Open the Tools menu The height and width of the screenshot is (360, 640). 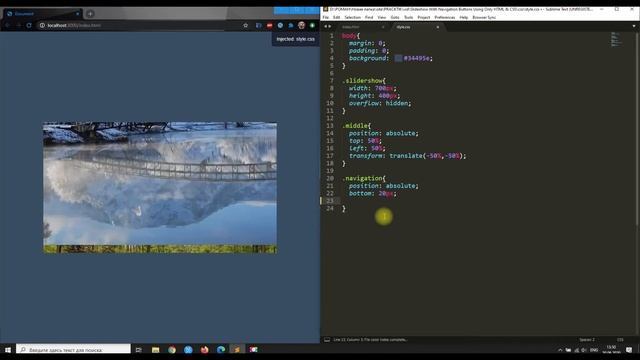point(409,18)
